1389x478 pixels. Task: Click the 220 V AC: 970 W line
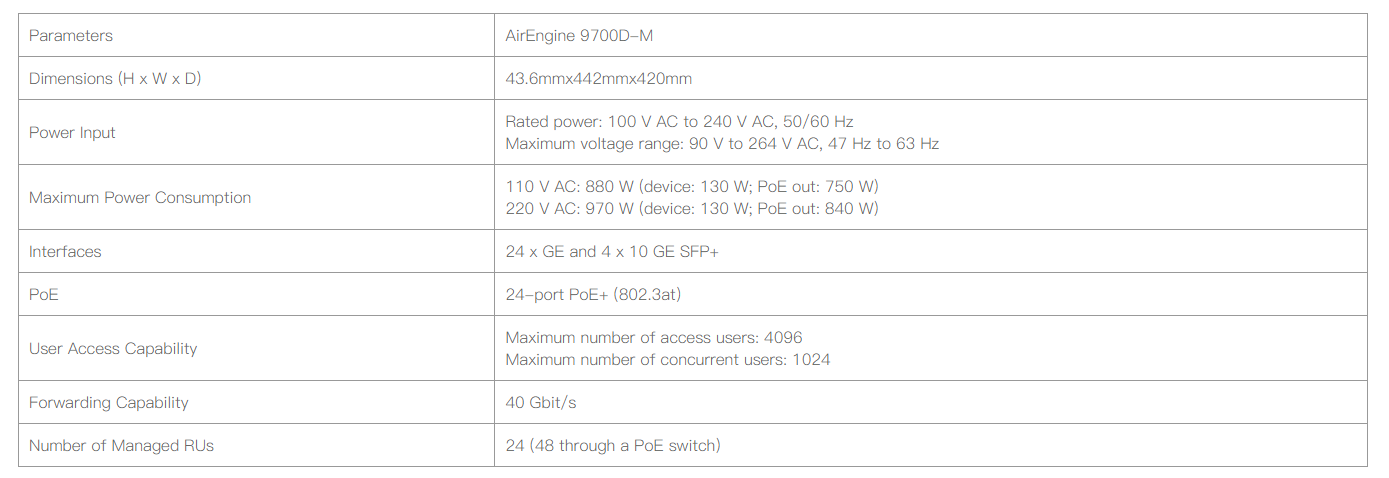pyautogui.click(x=692, y=209)
